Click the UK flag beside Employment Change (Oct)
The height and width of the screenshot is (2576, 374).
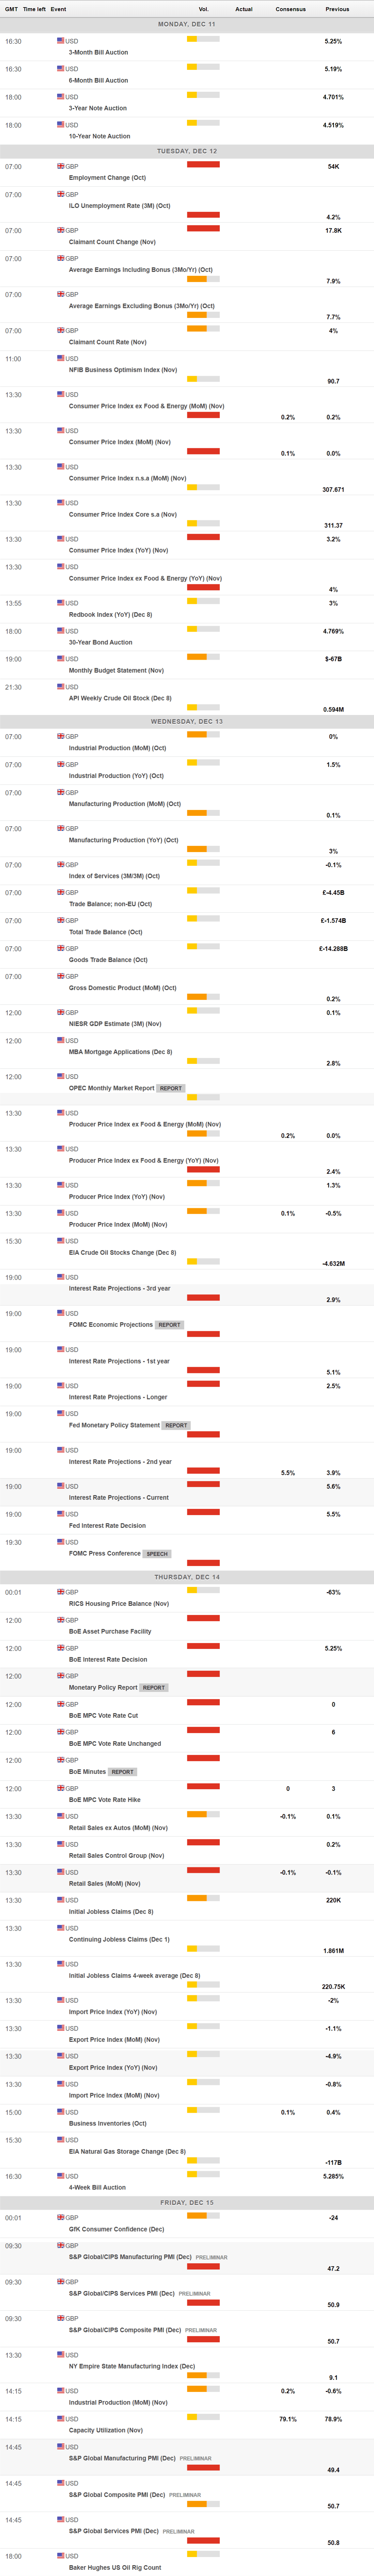(x=60, y=166)
